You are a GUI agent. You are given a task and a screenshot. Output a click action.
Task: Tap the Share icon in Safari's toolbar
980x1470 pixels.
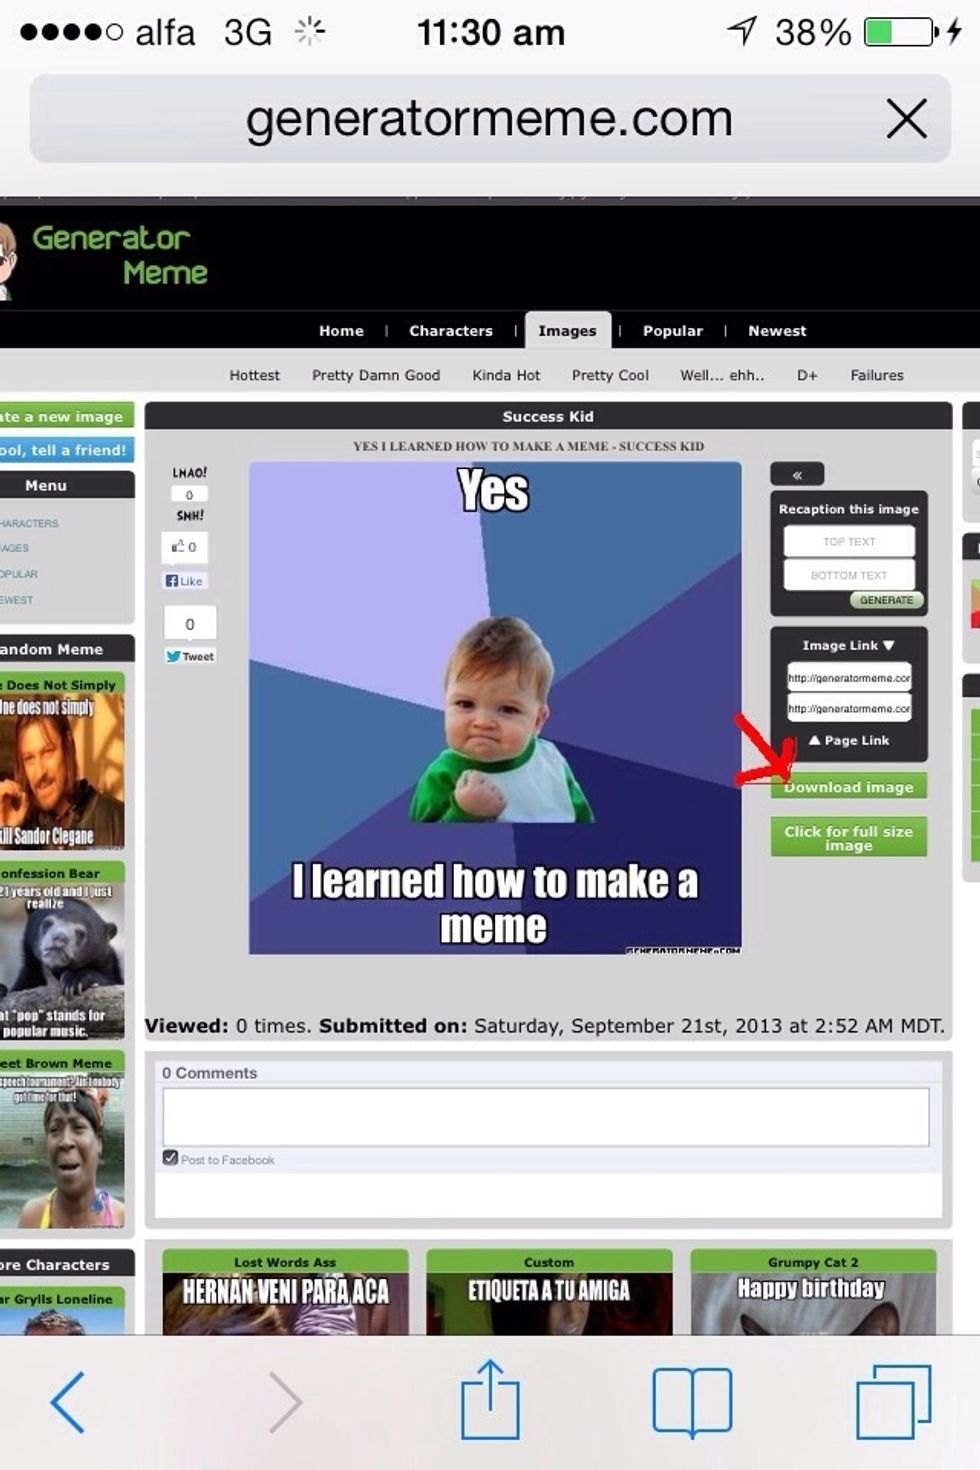tap(490, 1402)
